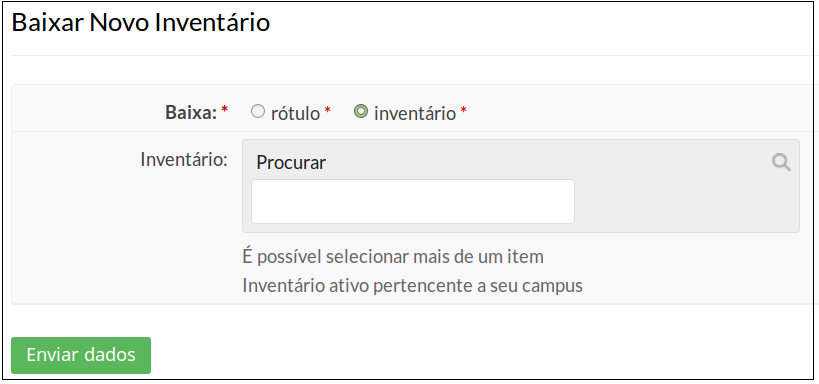Click the Procurar label in search box
This screenshot has width=819, height=384.
[x=291, y=162]
